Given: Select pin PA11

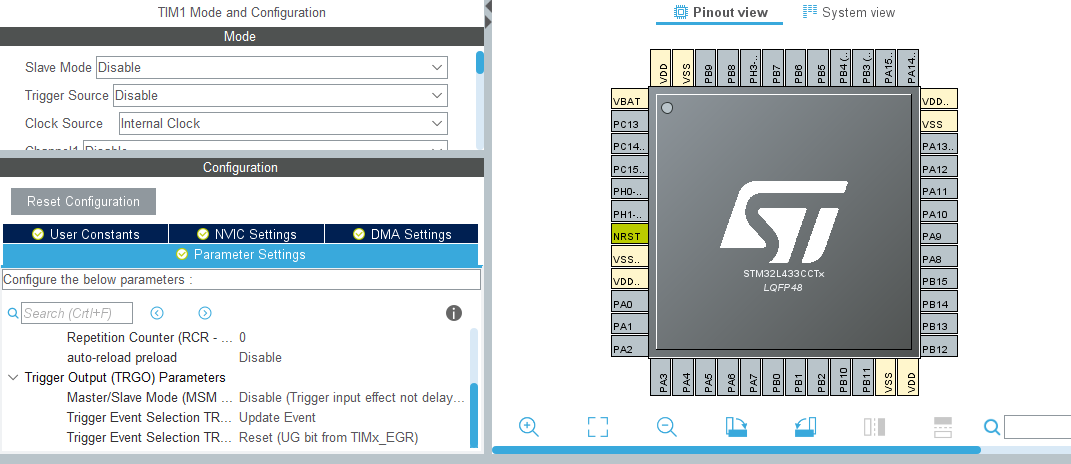Looking at the screenshot, I should (x=938, y=191).
